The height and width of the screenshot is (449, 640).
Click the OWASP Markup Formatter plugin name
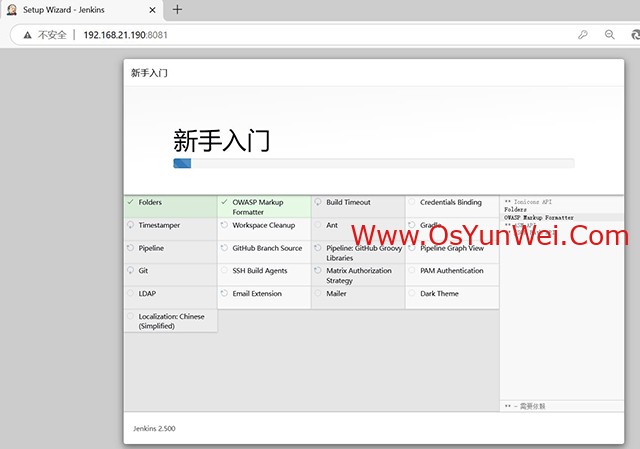tap(258, 207)
